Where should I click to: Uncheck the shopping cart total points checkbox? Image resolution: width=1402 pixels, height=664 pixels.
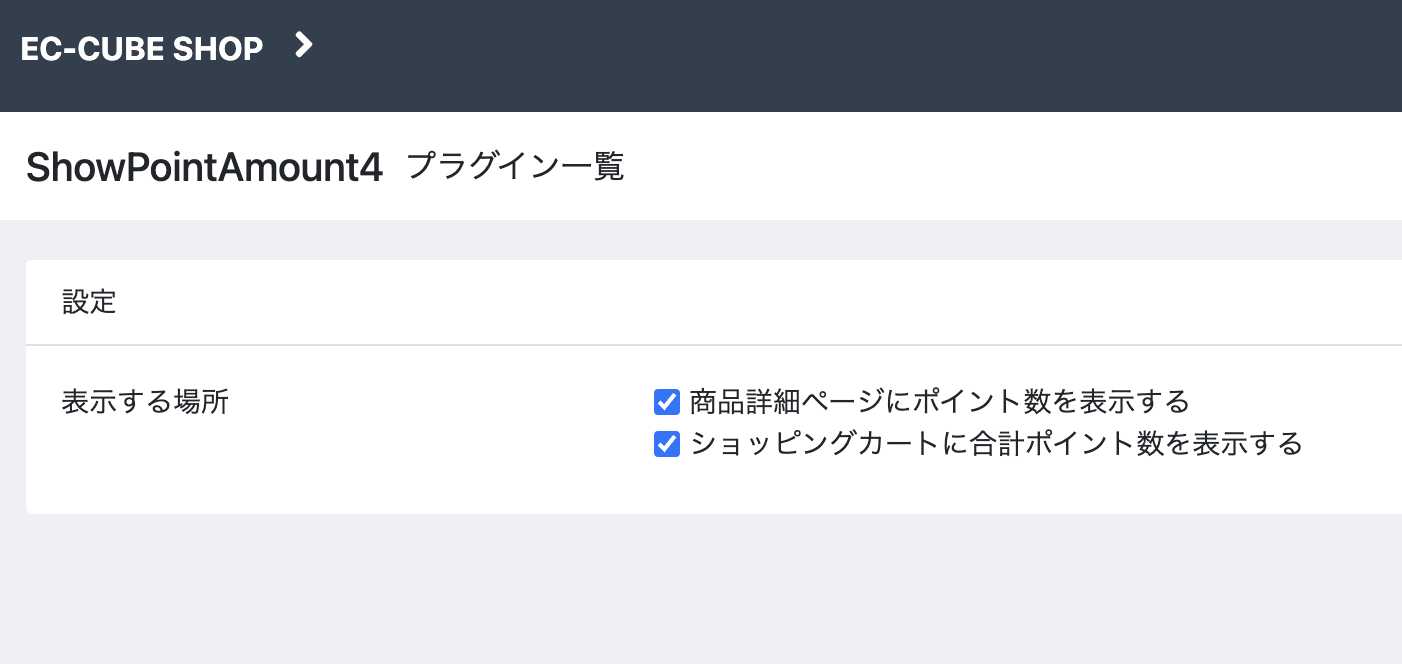(667, 443)
